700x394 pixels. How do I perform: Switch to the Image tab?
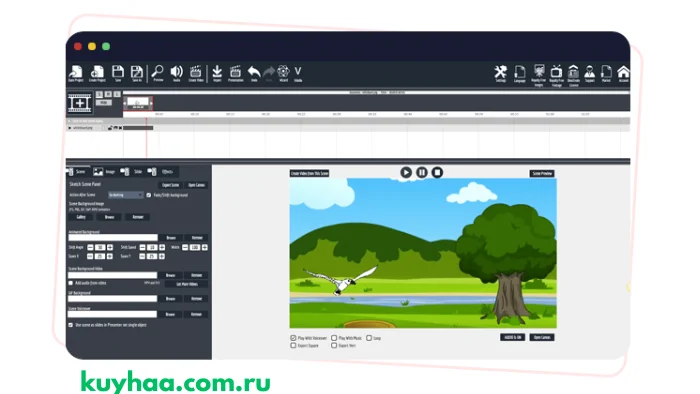(x=104, y=172)
